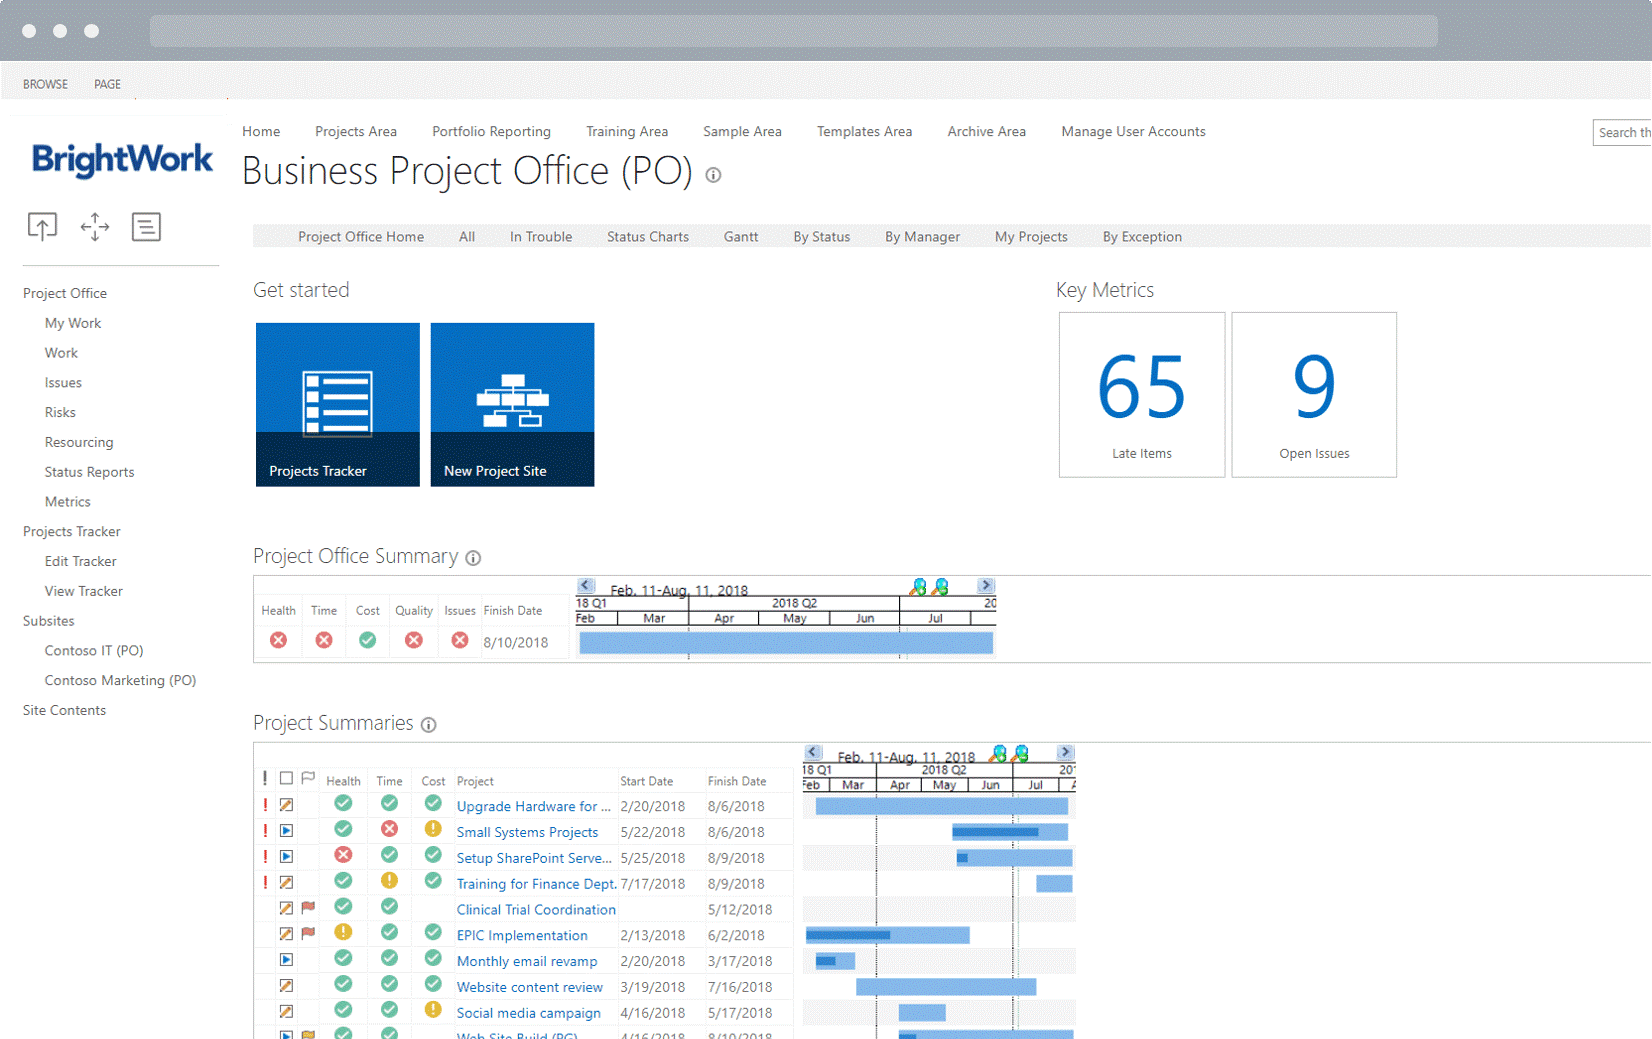Open the New Project Site tile
The image size is (1652, 1039).
(512, 404)
